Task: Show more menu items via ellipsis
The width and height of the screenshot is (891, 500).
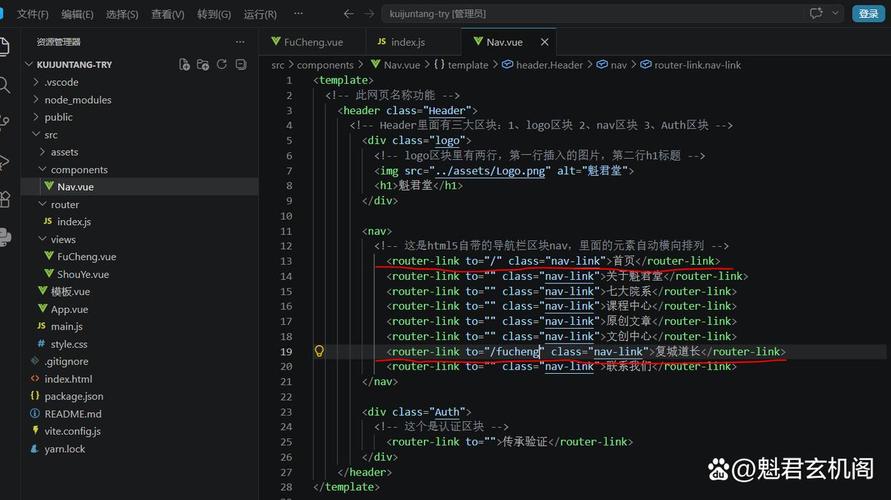Action: point(298,14)
